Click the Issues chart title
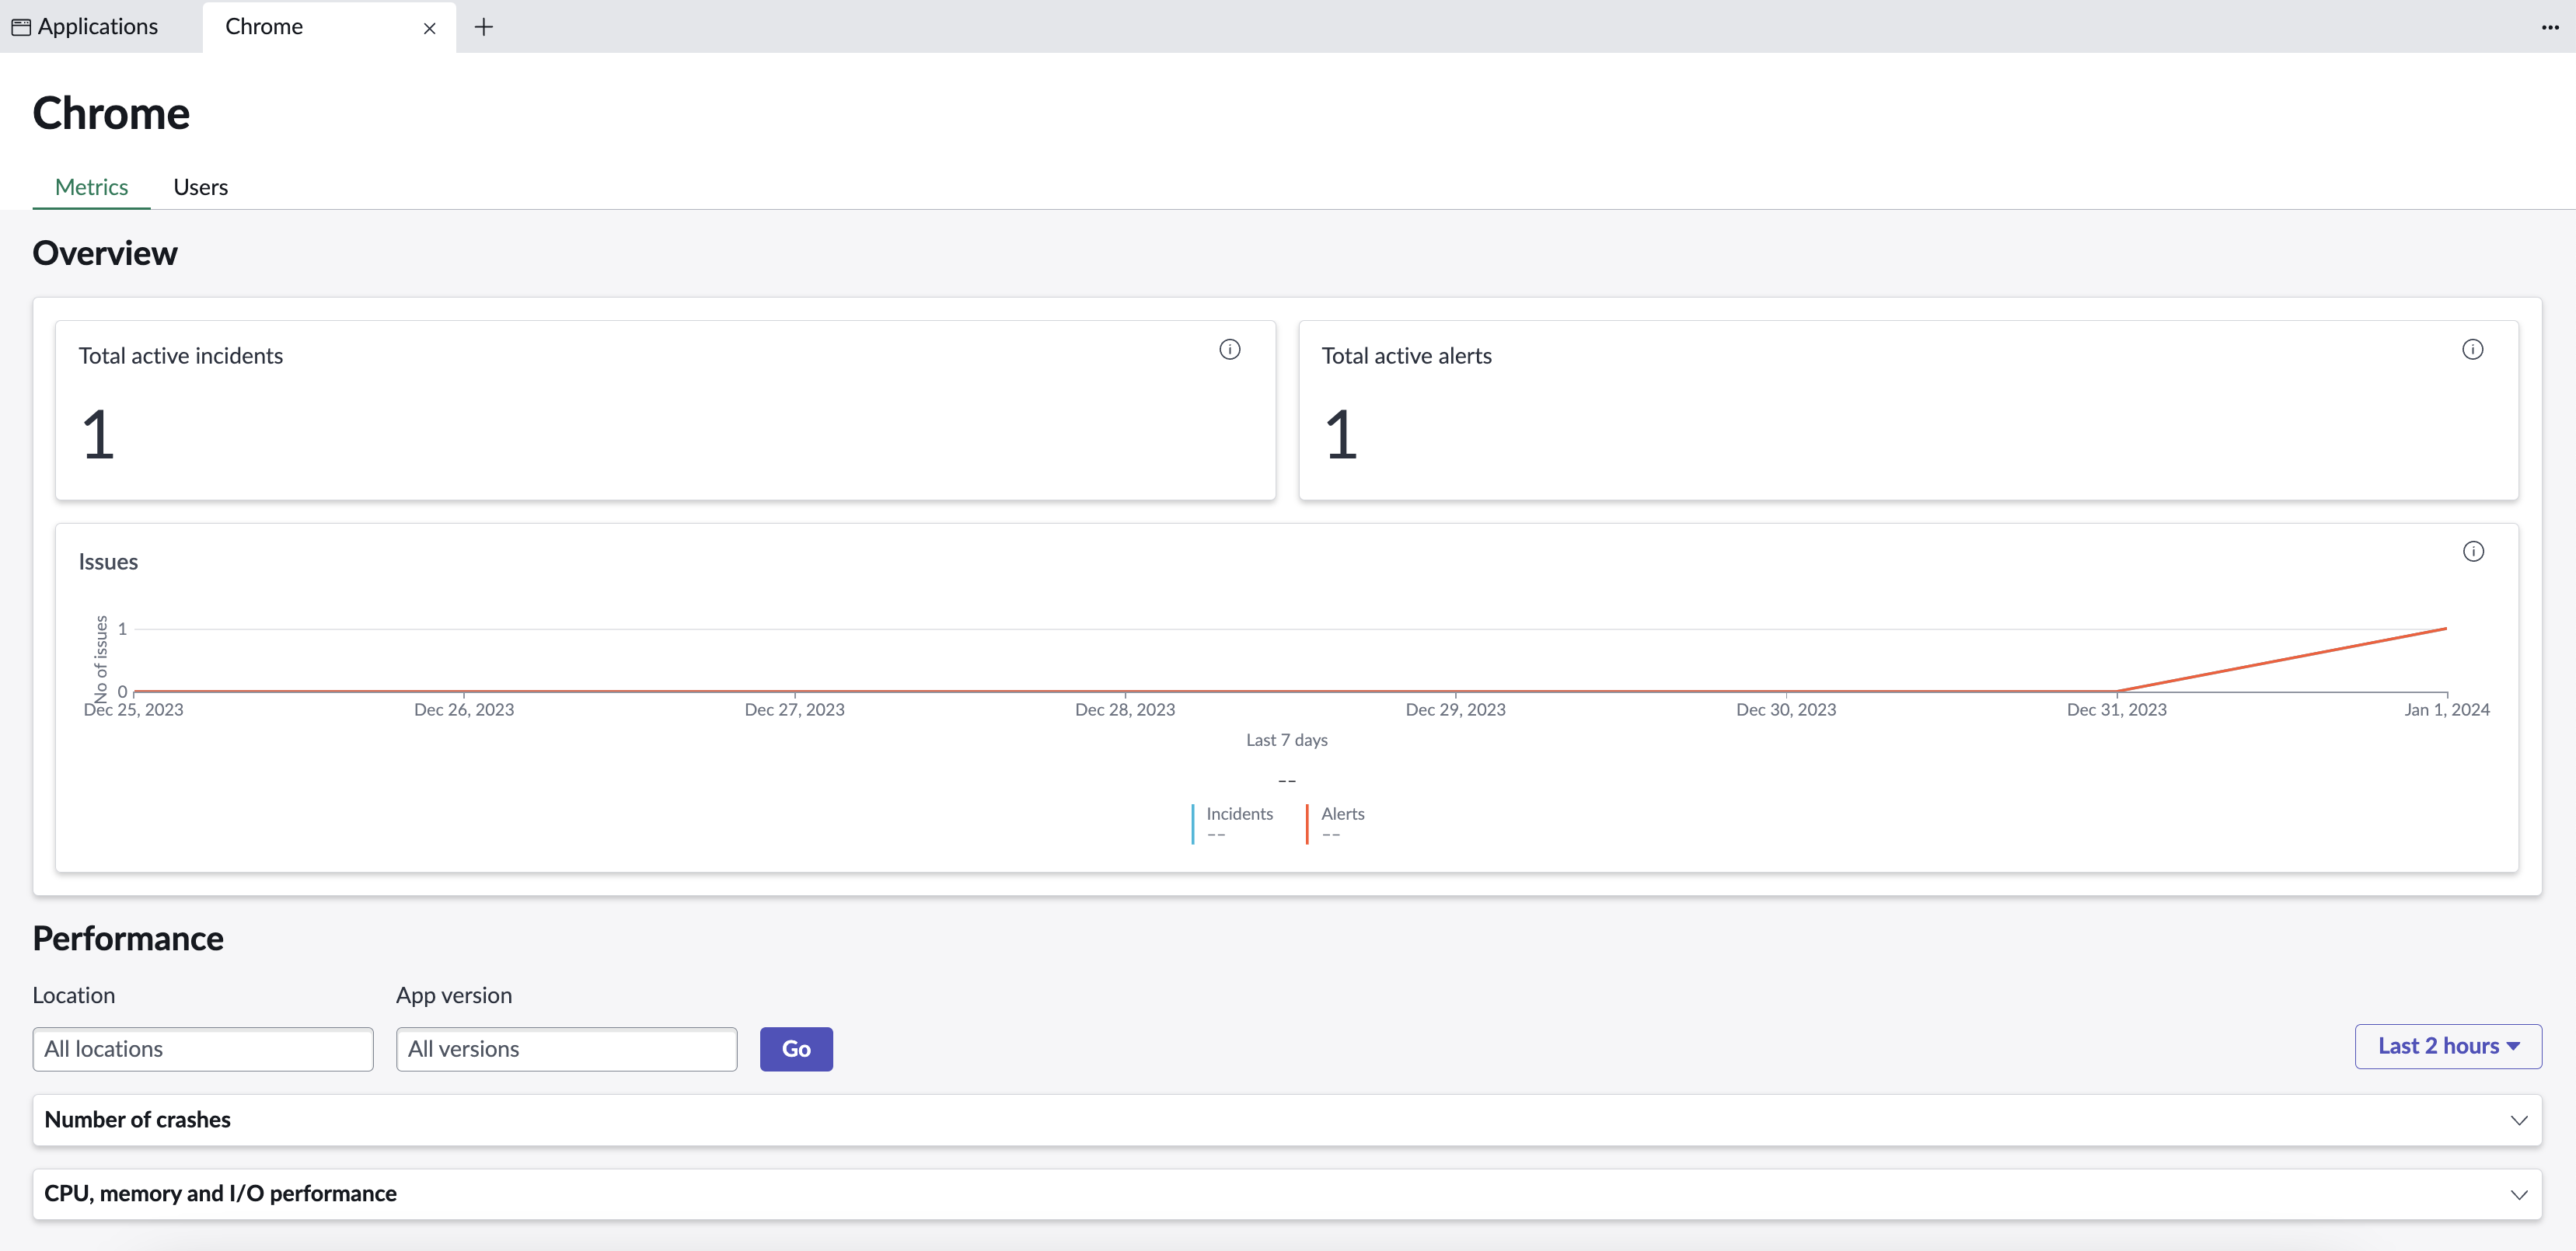Image resolution: width=2576 pixels, height=1251 pixels. [108, 562]
